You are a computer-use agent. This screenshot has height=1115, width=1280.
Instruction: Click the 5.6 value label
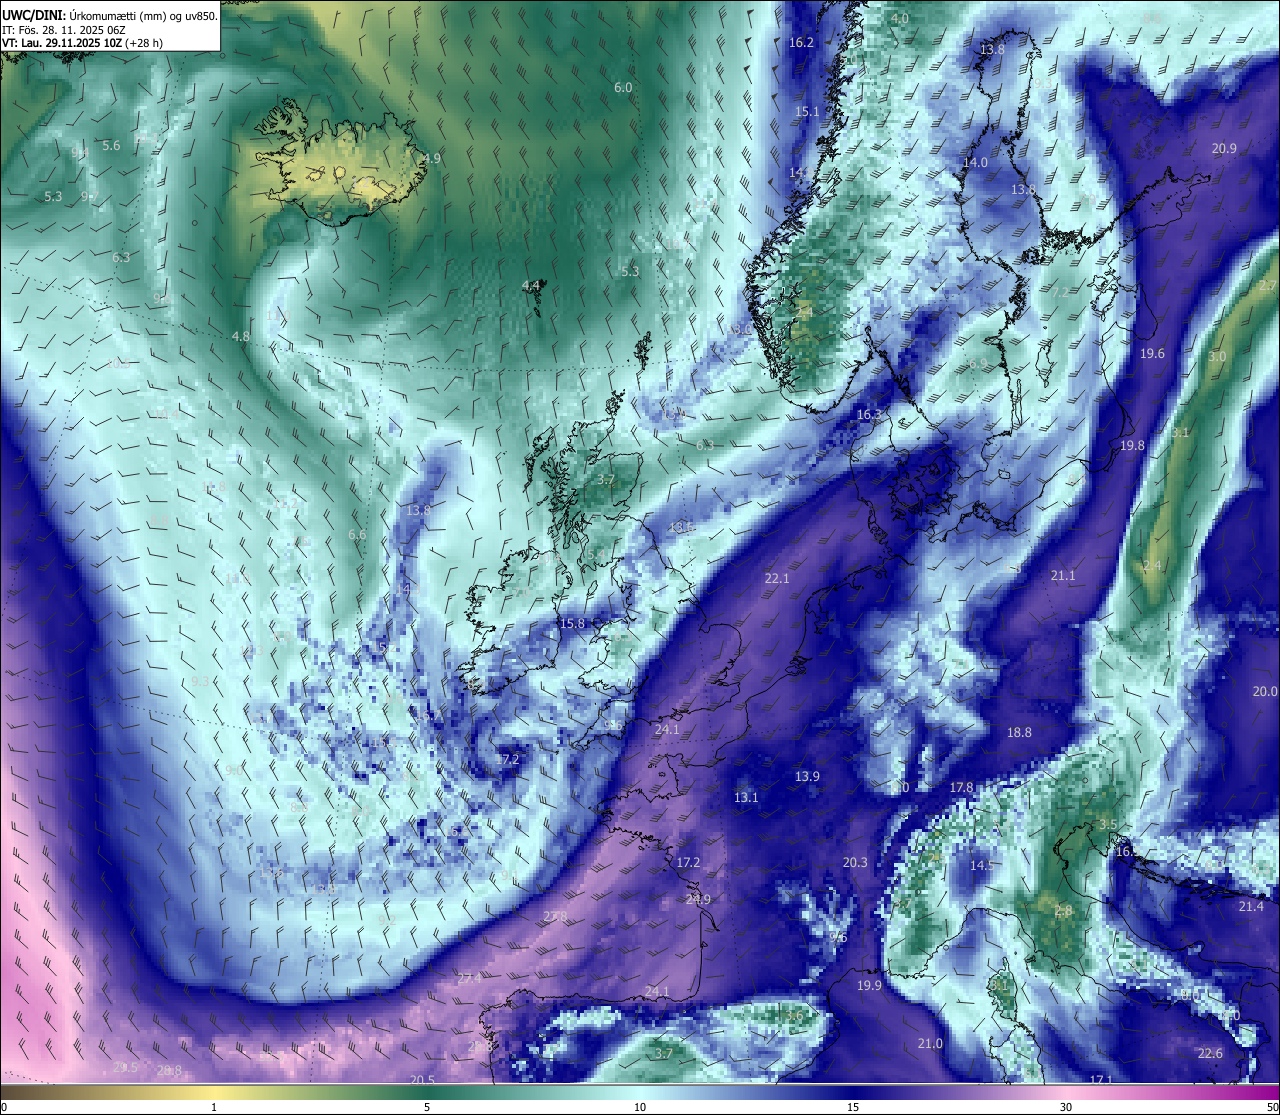click(111, 145)
